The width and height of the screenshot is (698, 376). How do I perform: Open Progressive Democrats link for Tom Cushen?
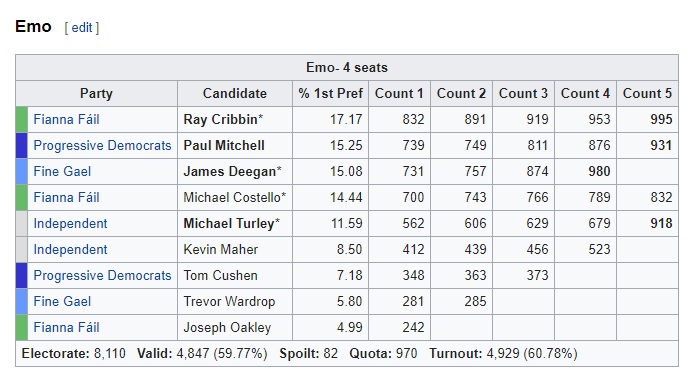[102, 275]
